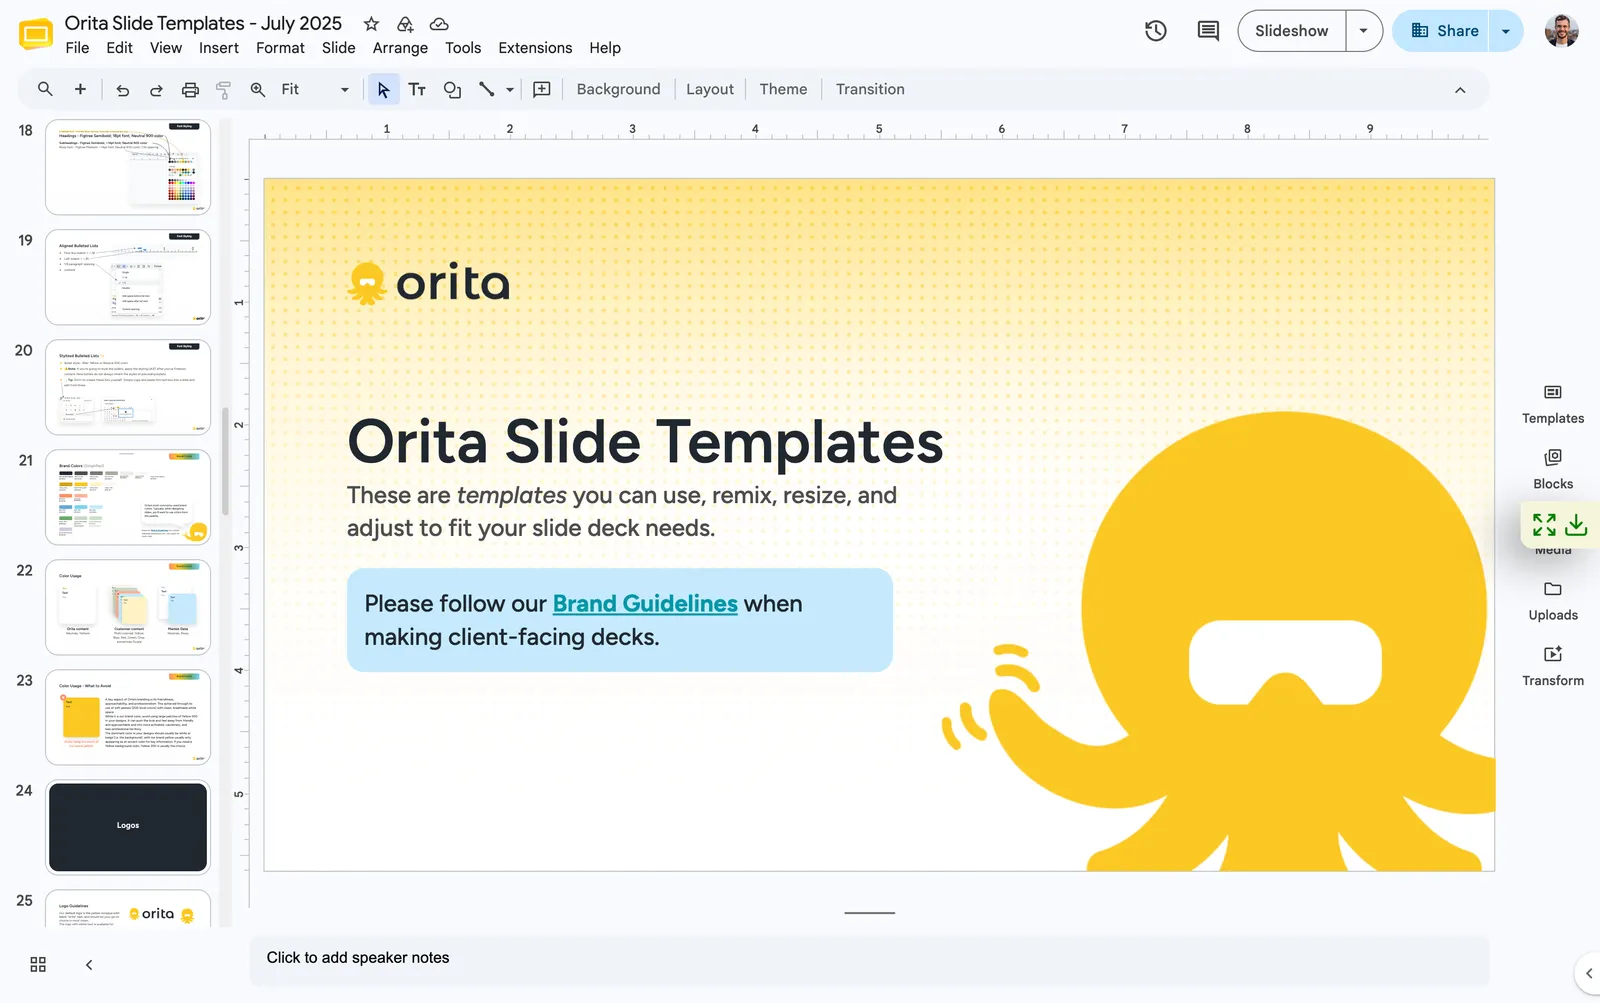Open the Extensions menu

point(535,48)
